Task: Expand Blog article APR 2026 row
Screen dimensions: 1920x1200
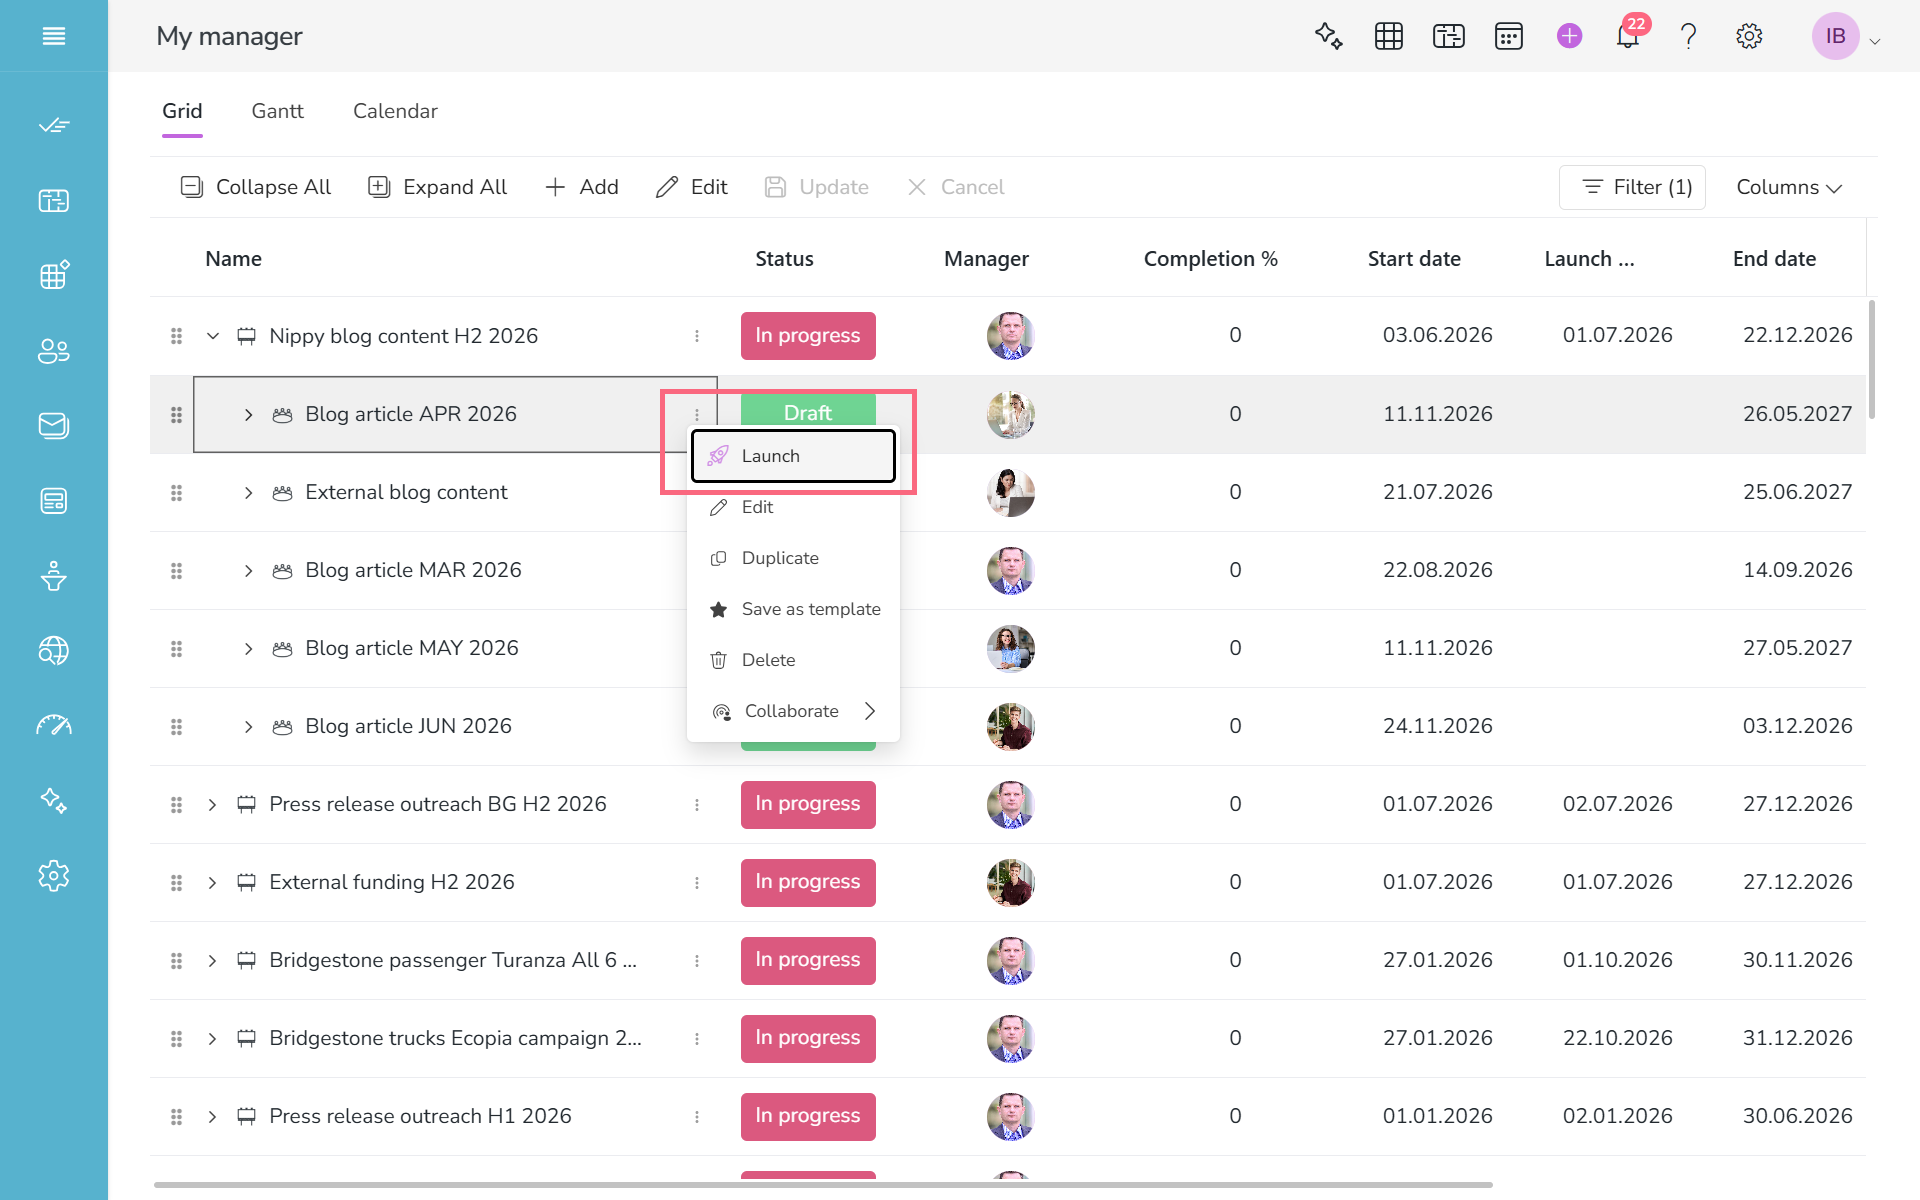Action: tap(248, 415)
